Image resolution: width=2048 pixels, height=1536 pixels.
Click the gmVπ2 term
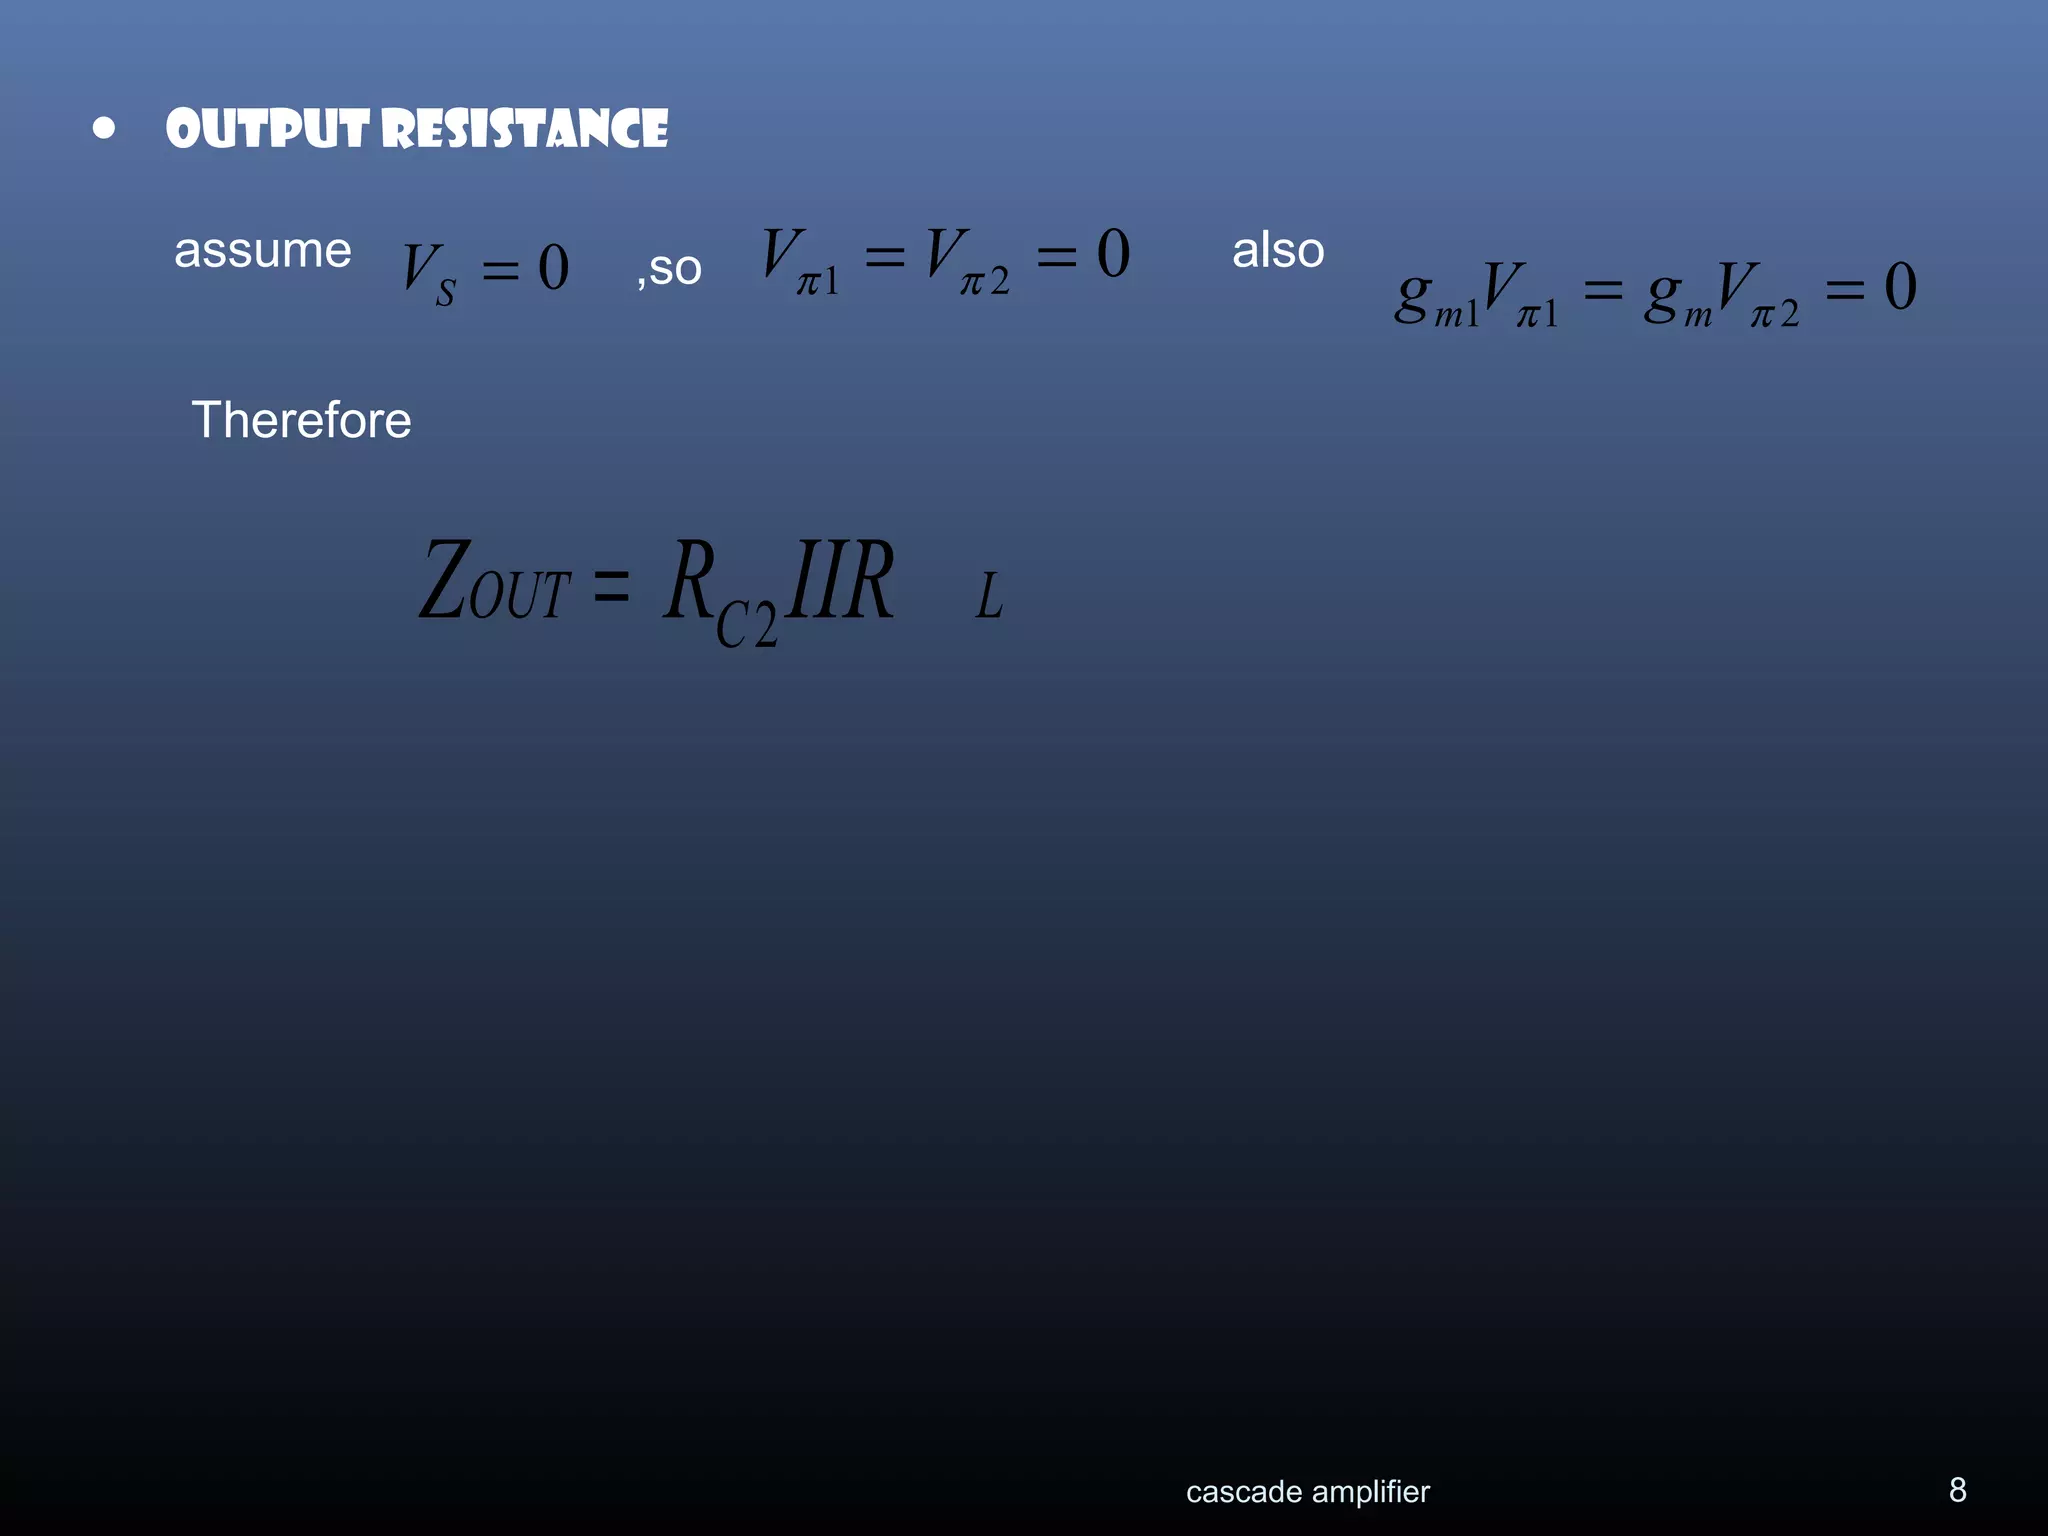pos(1721,294)
